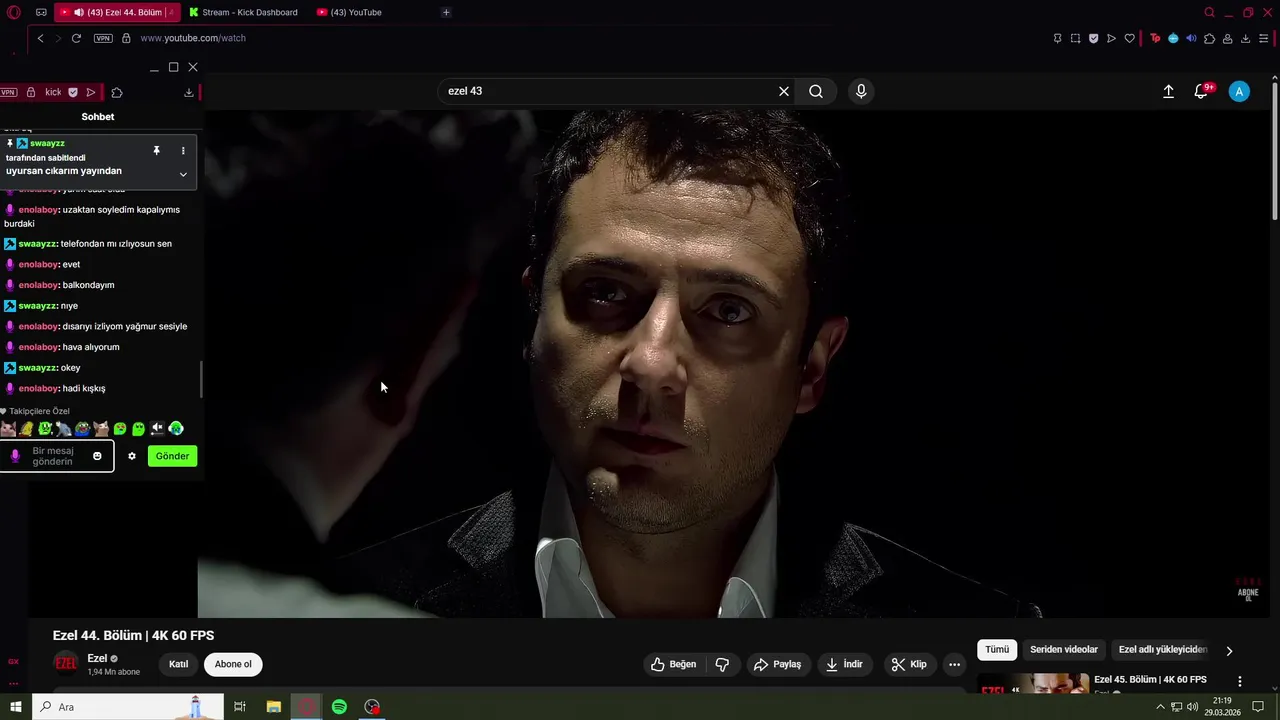Open YouTube upload/create icon
This screenshot has height=720, width=1280.
[x=1168, y=91]
